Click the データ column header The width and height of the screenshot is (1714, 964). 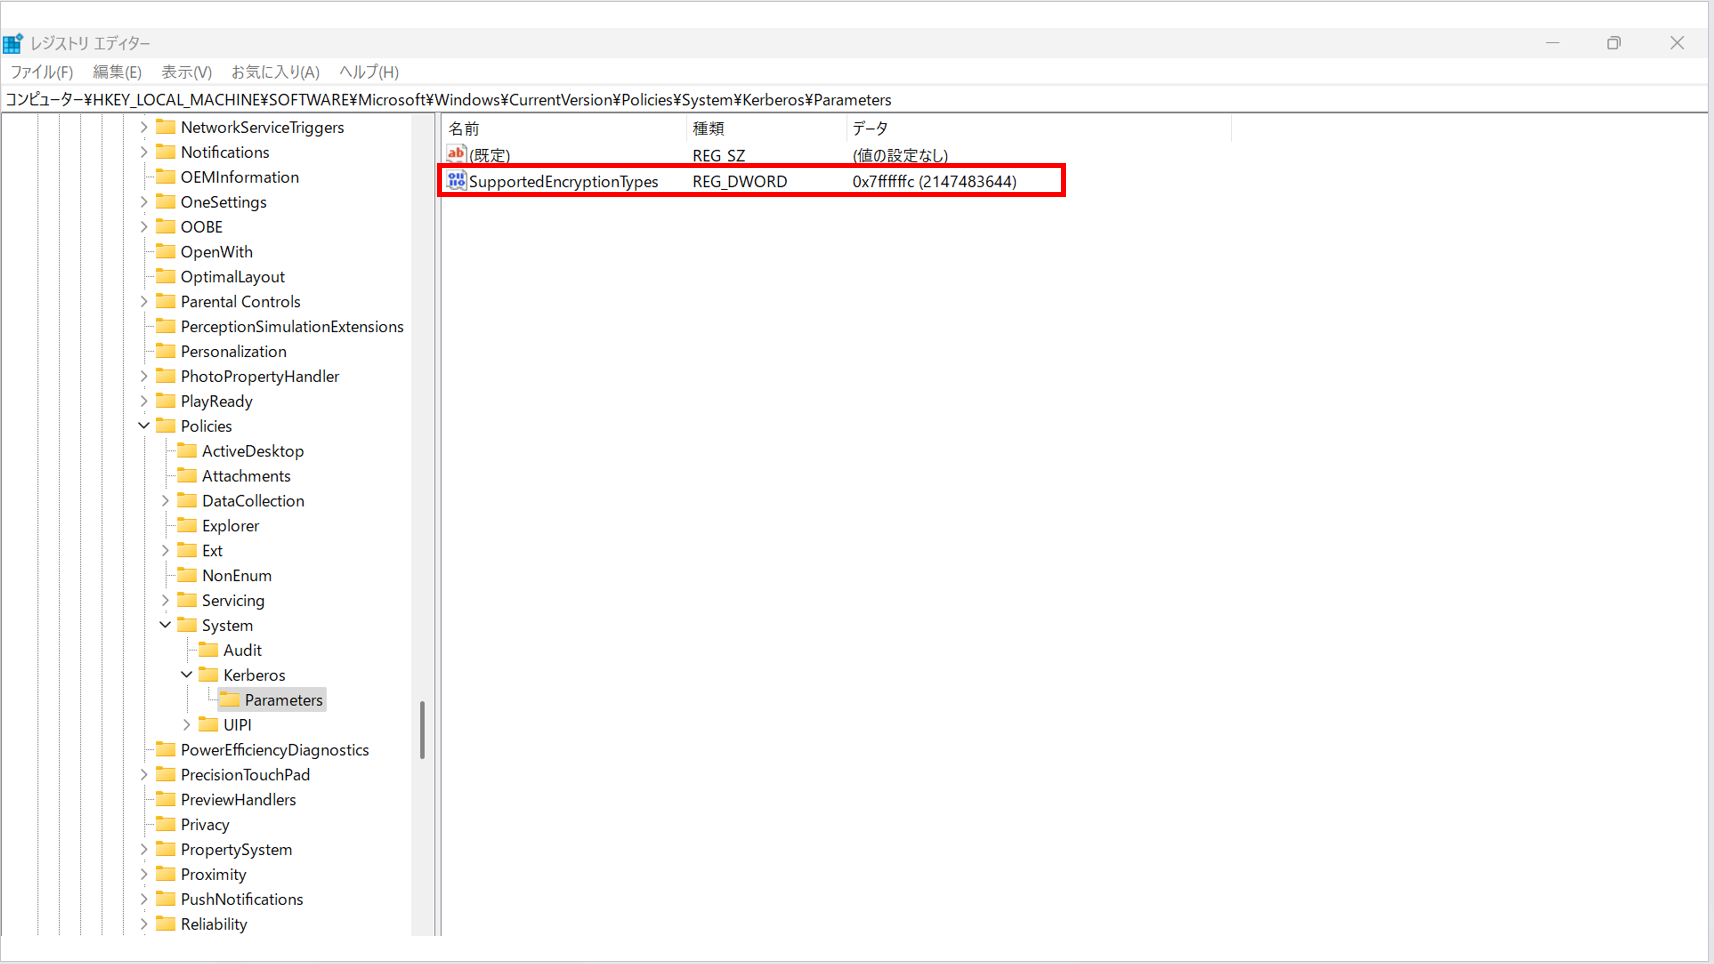(x=1038, y=128)
